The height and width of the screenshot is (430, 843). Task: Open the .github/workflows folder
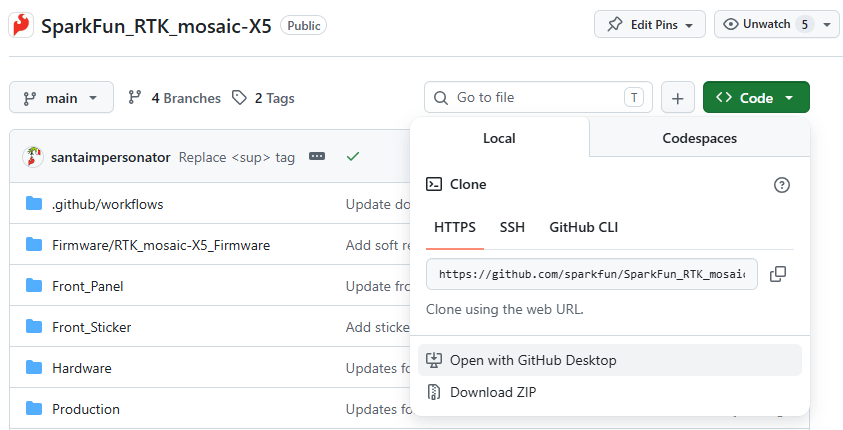[x=108, y=204]
